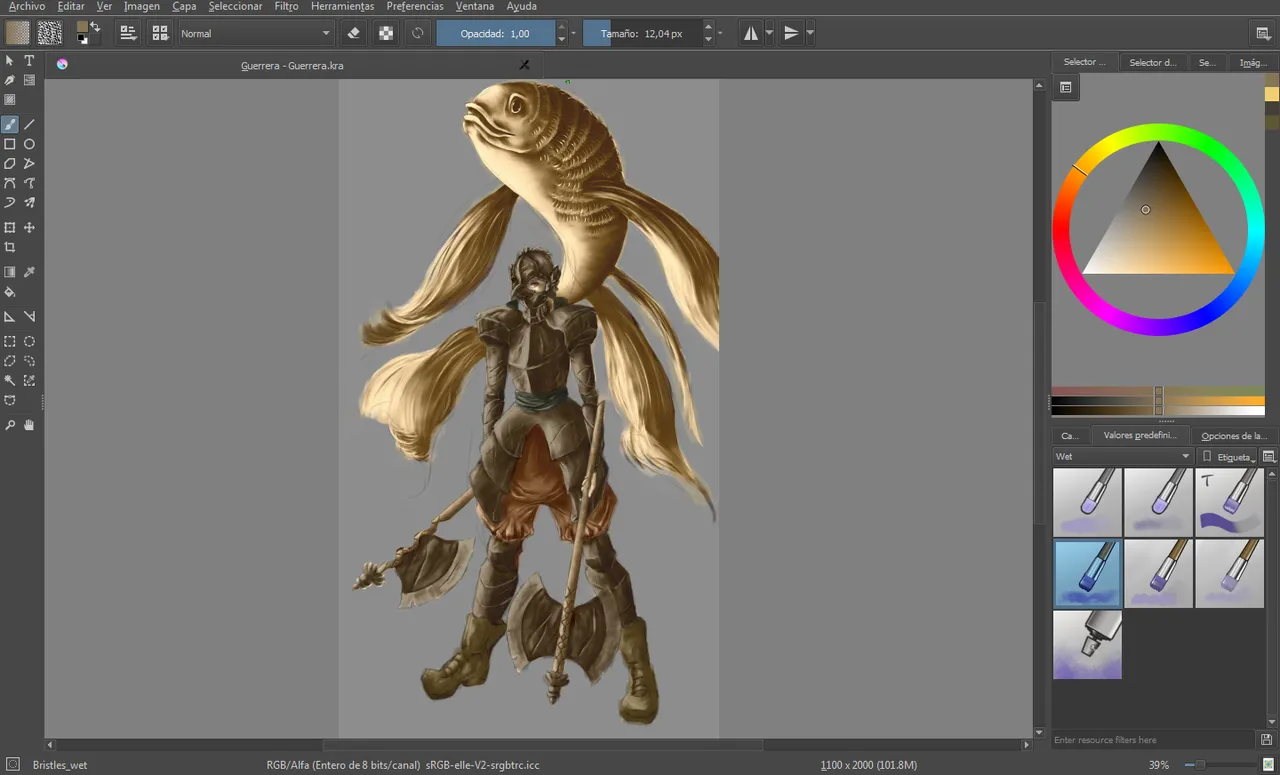Select the paint tube brush preset
Image resolution: width=1280 pixels, height=775 pixels.
coord(1087,645)
